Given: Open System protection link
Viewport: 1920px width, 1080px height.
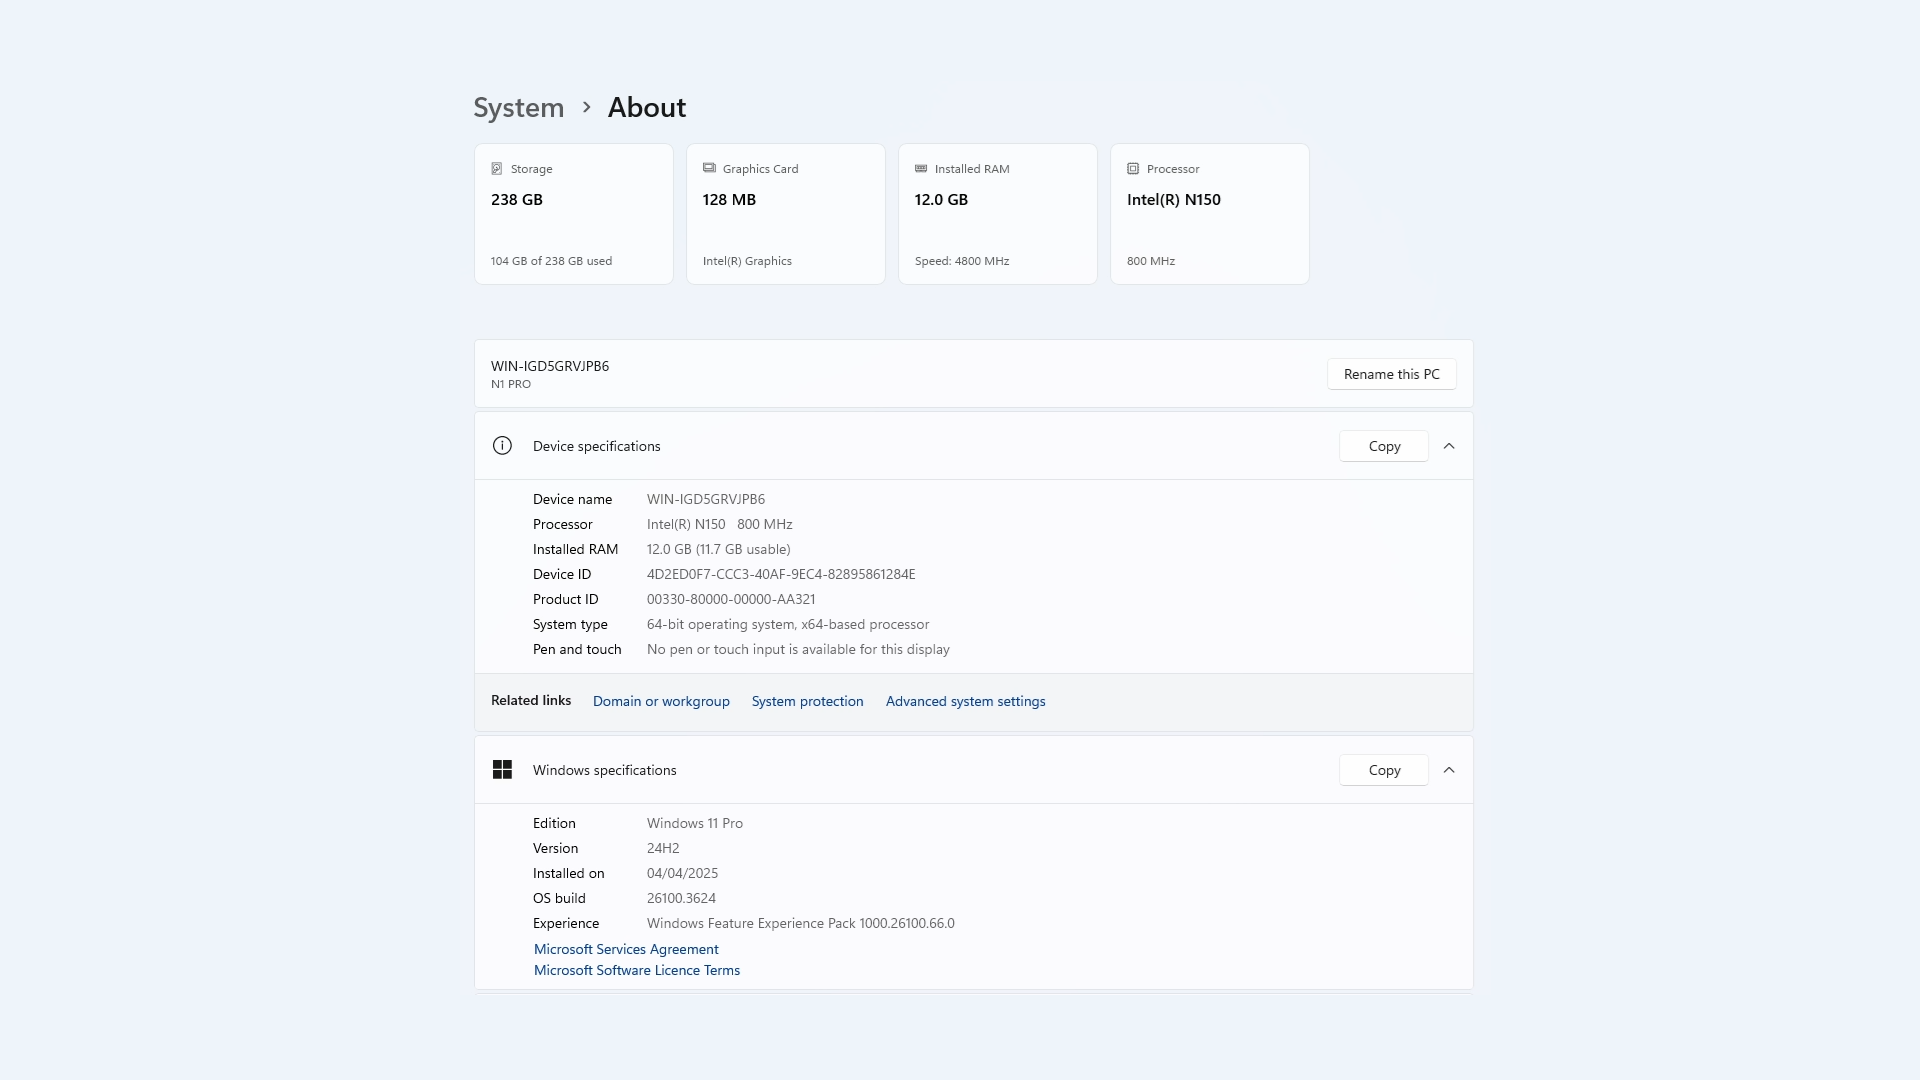Looking at the screenshot, I should [x=807, y=701].
